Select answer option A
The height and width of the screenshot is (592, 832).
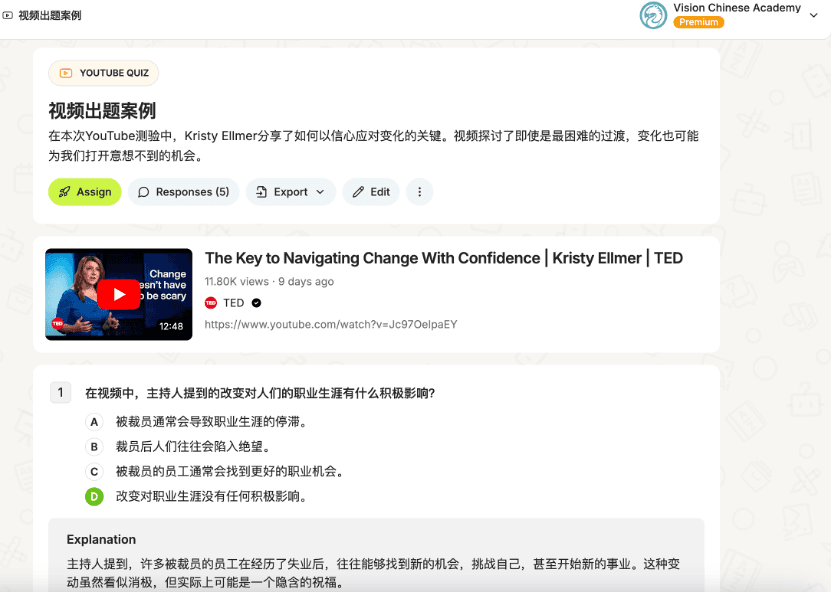click(x=94, y=422)
